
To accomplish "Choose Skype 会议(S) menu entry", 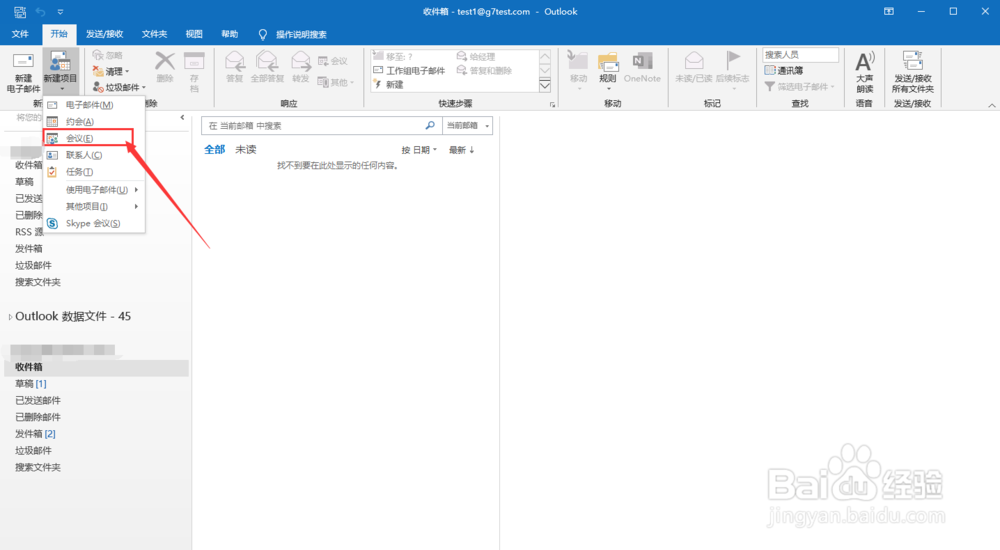I will point(93,223).
